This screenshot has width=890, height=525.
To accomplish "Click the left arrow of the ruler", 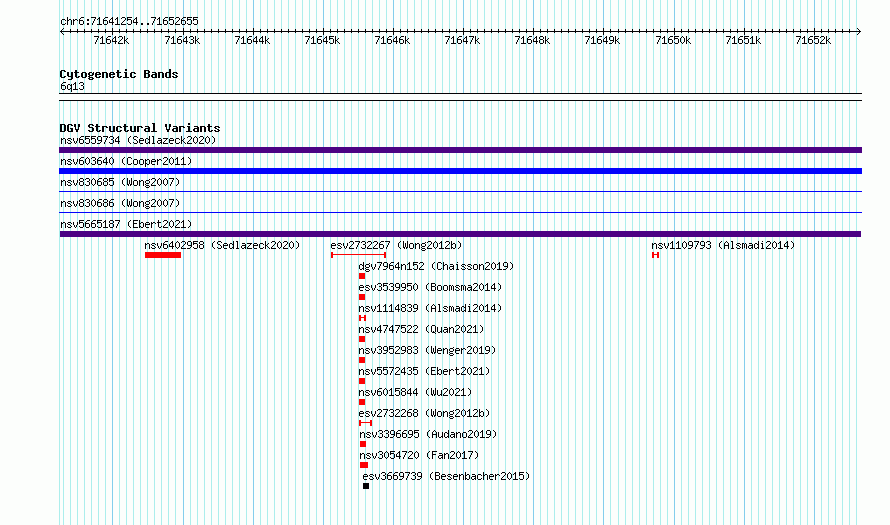I will (62, 32).
